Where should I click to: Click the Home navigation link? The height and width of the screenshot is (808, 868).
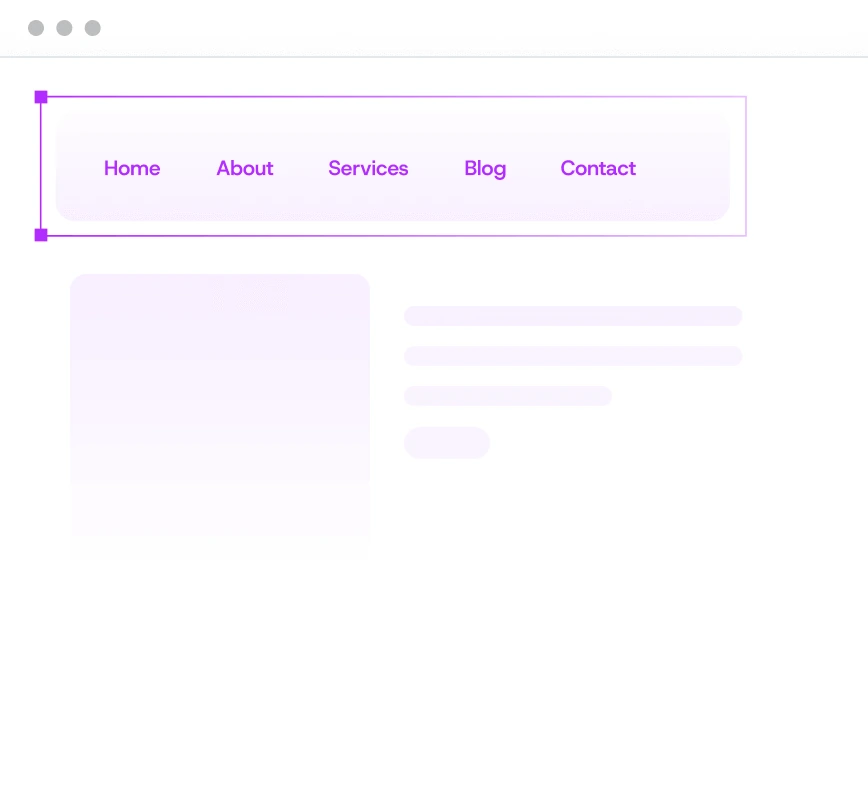pyautogui.click(x=132, y=168)
